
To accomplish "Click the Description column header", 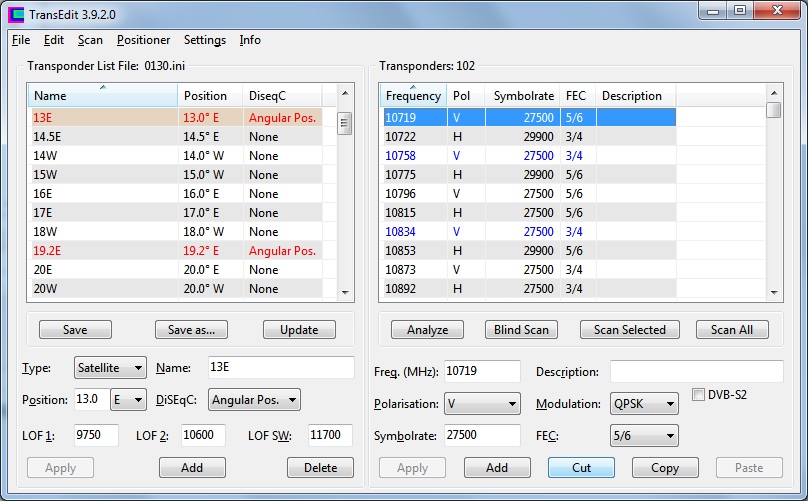I will [636, 96].
